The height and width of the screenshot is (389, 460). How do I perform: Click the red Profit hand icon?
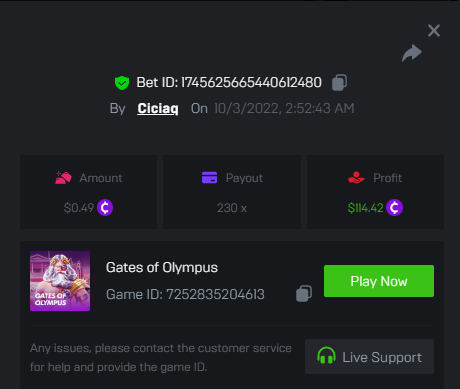click(x=356, y=178)
